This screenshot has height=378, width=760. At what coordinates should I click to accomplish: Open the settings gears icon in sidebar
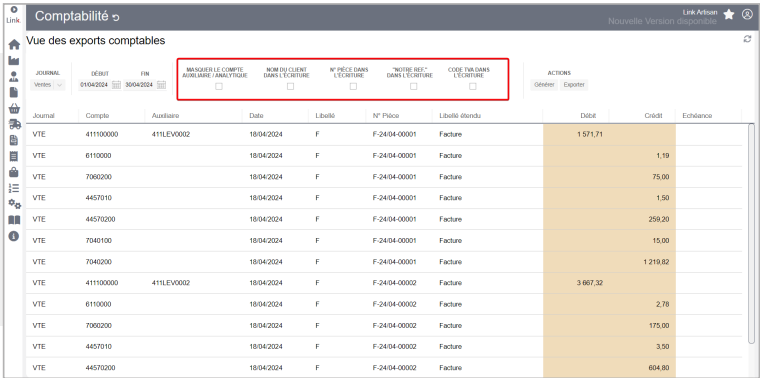click(15, 204)
